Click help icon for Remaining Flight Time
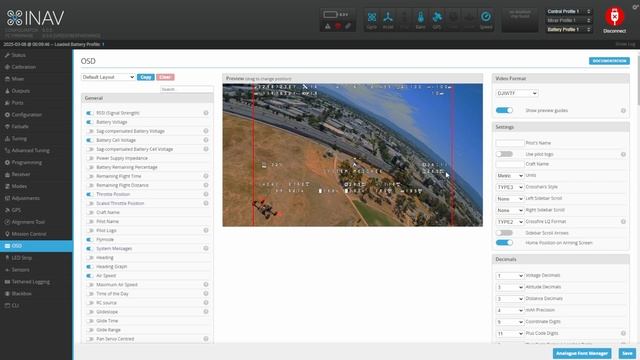Screen dimensions: 640x360 [x=206, y=176]
